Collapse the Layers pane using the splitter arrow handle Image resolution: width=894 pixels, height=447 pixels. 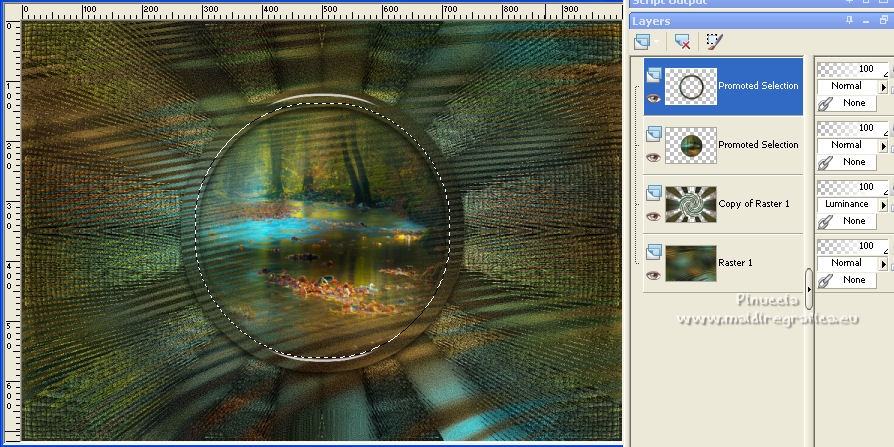808,289
